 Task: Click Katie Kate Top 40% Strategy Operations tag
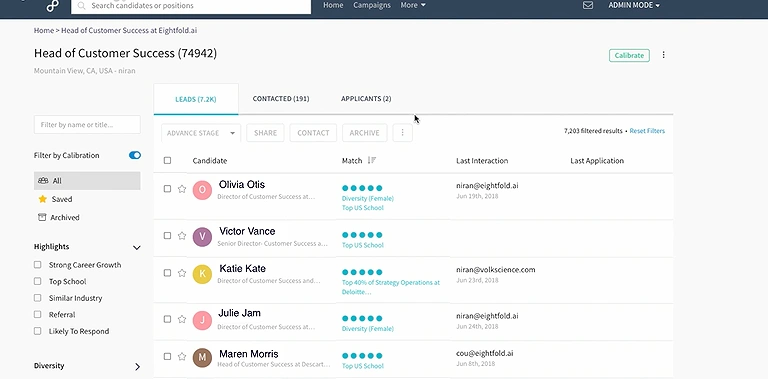(390, 287)
